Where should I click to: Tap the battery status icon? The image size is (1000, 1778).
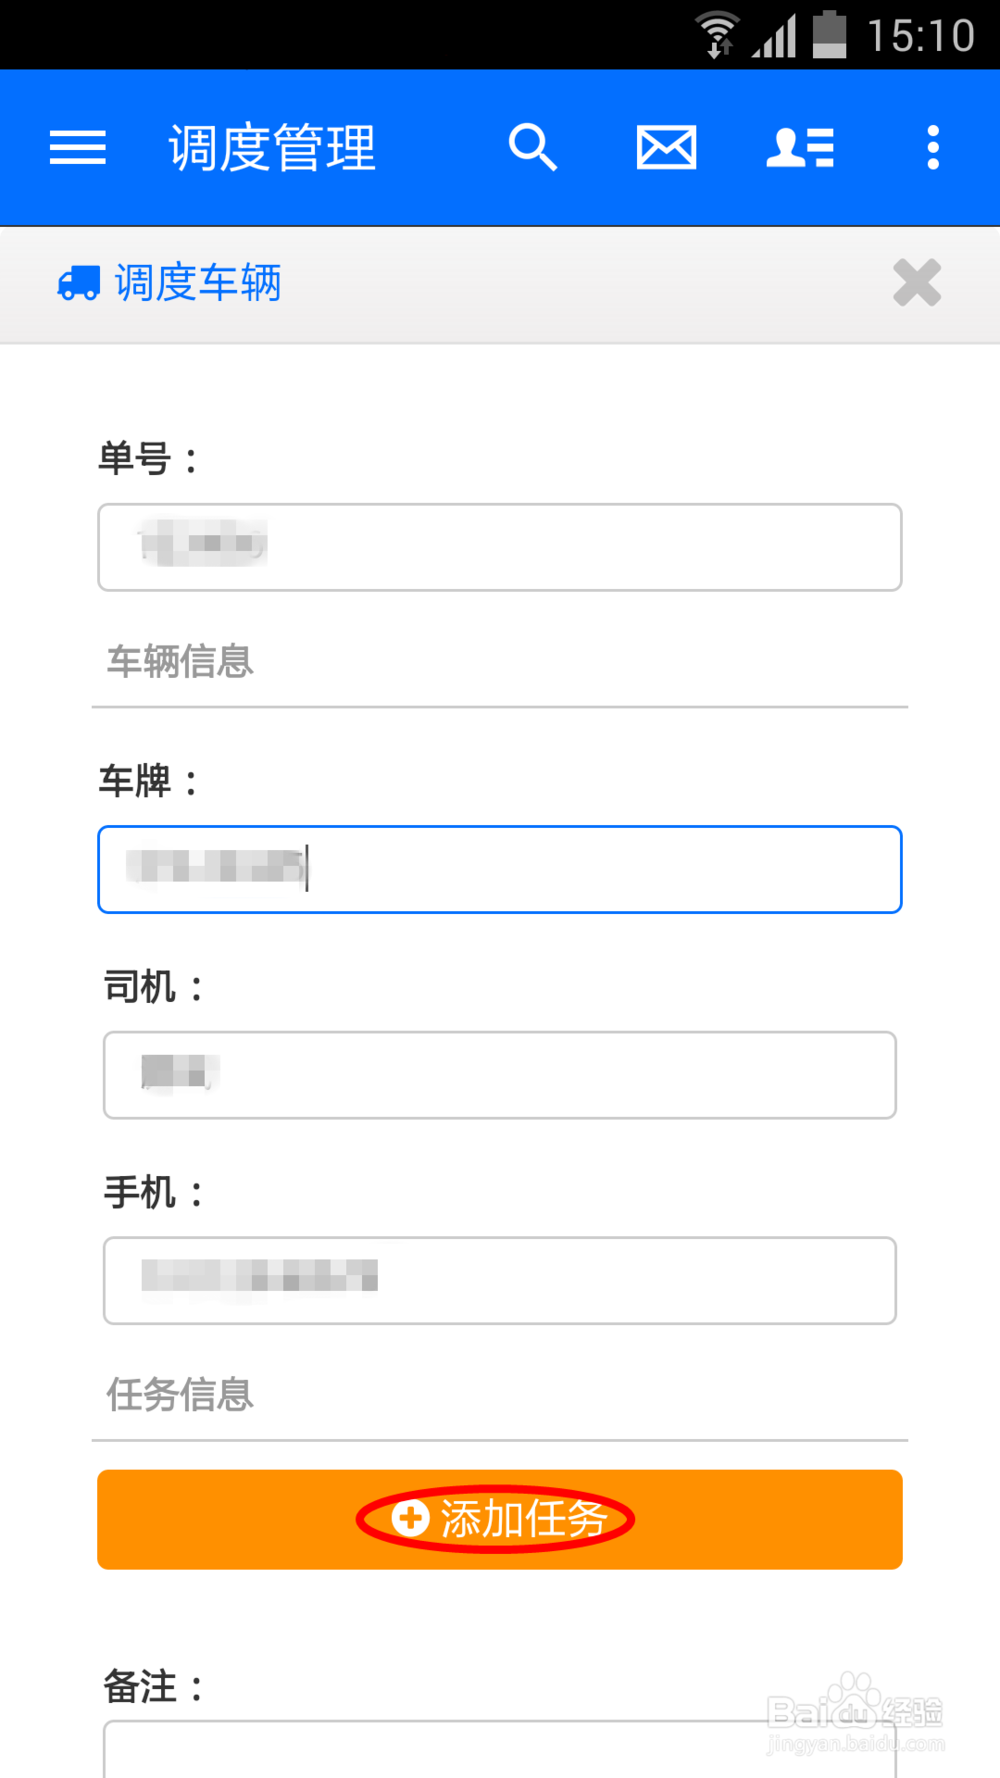tap(829, 35)
